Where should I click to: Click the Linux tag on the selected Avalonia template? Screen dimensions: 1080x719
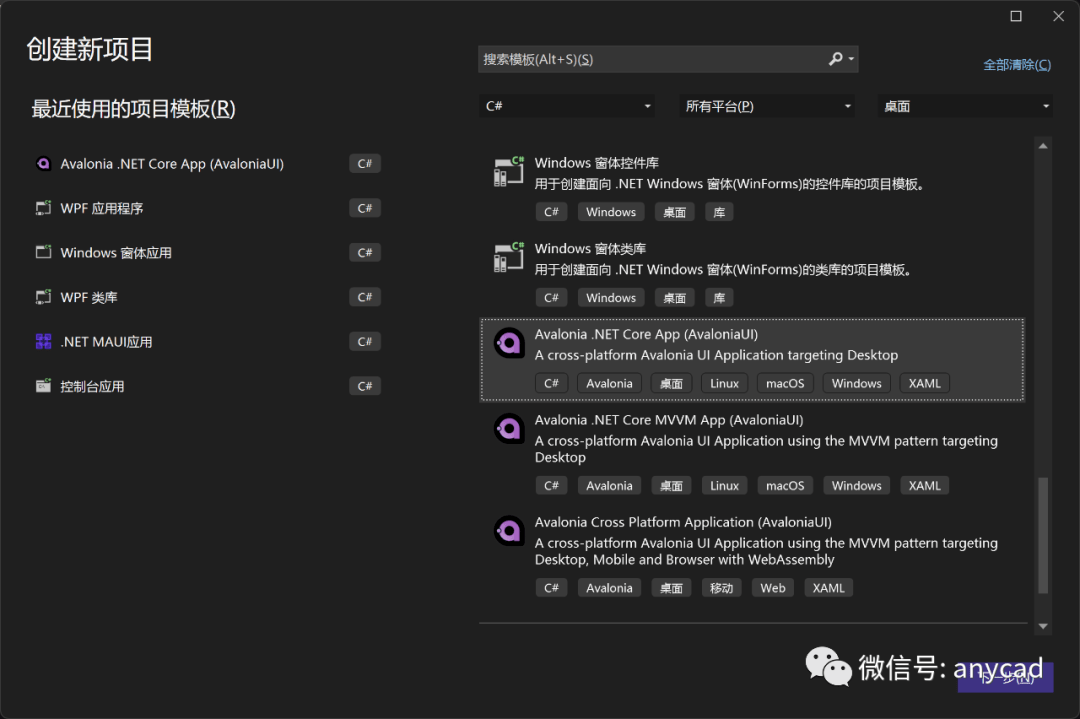click(724, 382)
